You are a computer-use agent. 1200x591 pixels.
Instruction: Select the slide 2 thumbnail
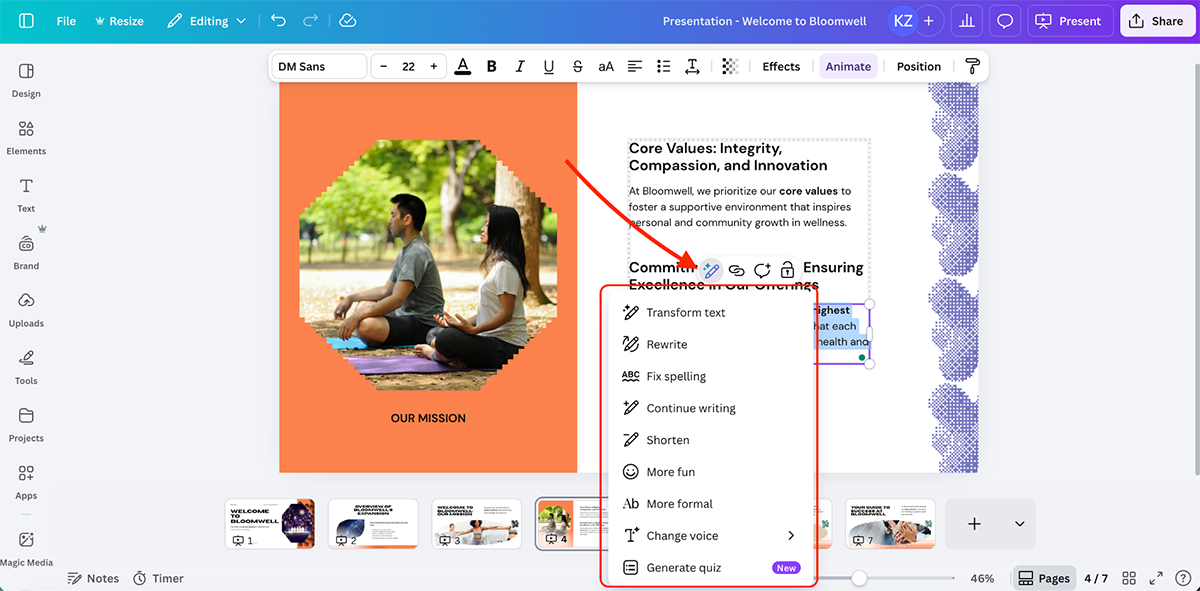[x=373, y=523]
